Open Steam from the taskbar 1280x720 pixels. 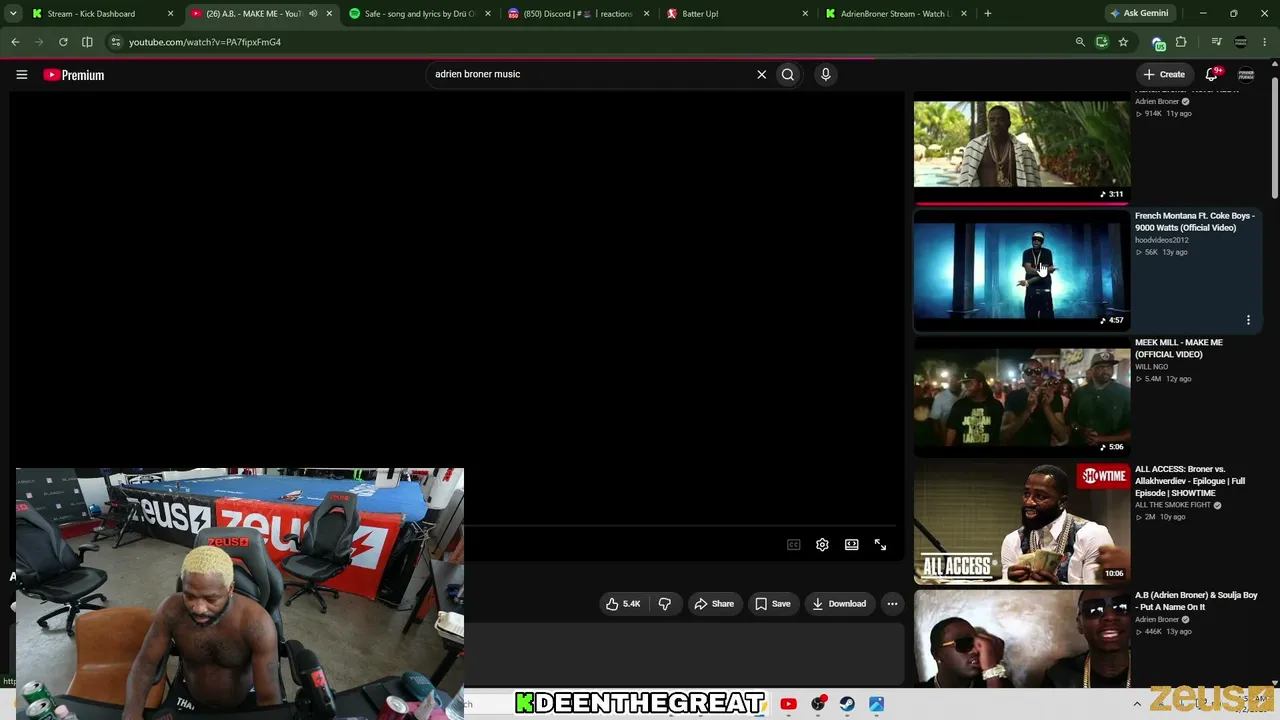[847, 704]
